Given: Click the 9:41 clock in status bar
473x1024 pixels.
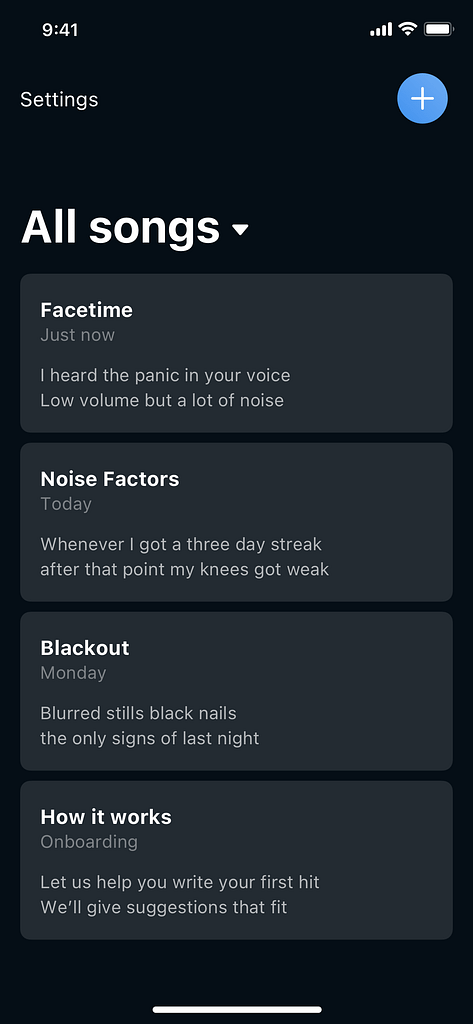Looking at the screenshot, I should point(60,29).
